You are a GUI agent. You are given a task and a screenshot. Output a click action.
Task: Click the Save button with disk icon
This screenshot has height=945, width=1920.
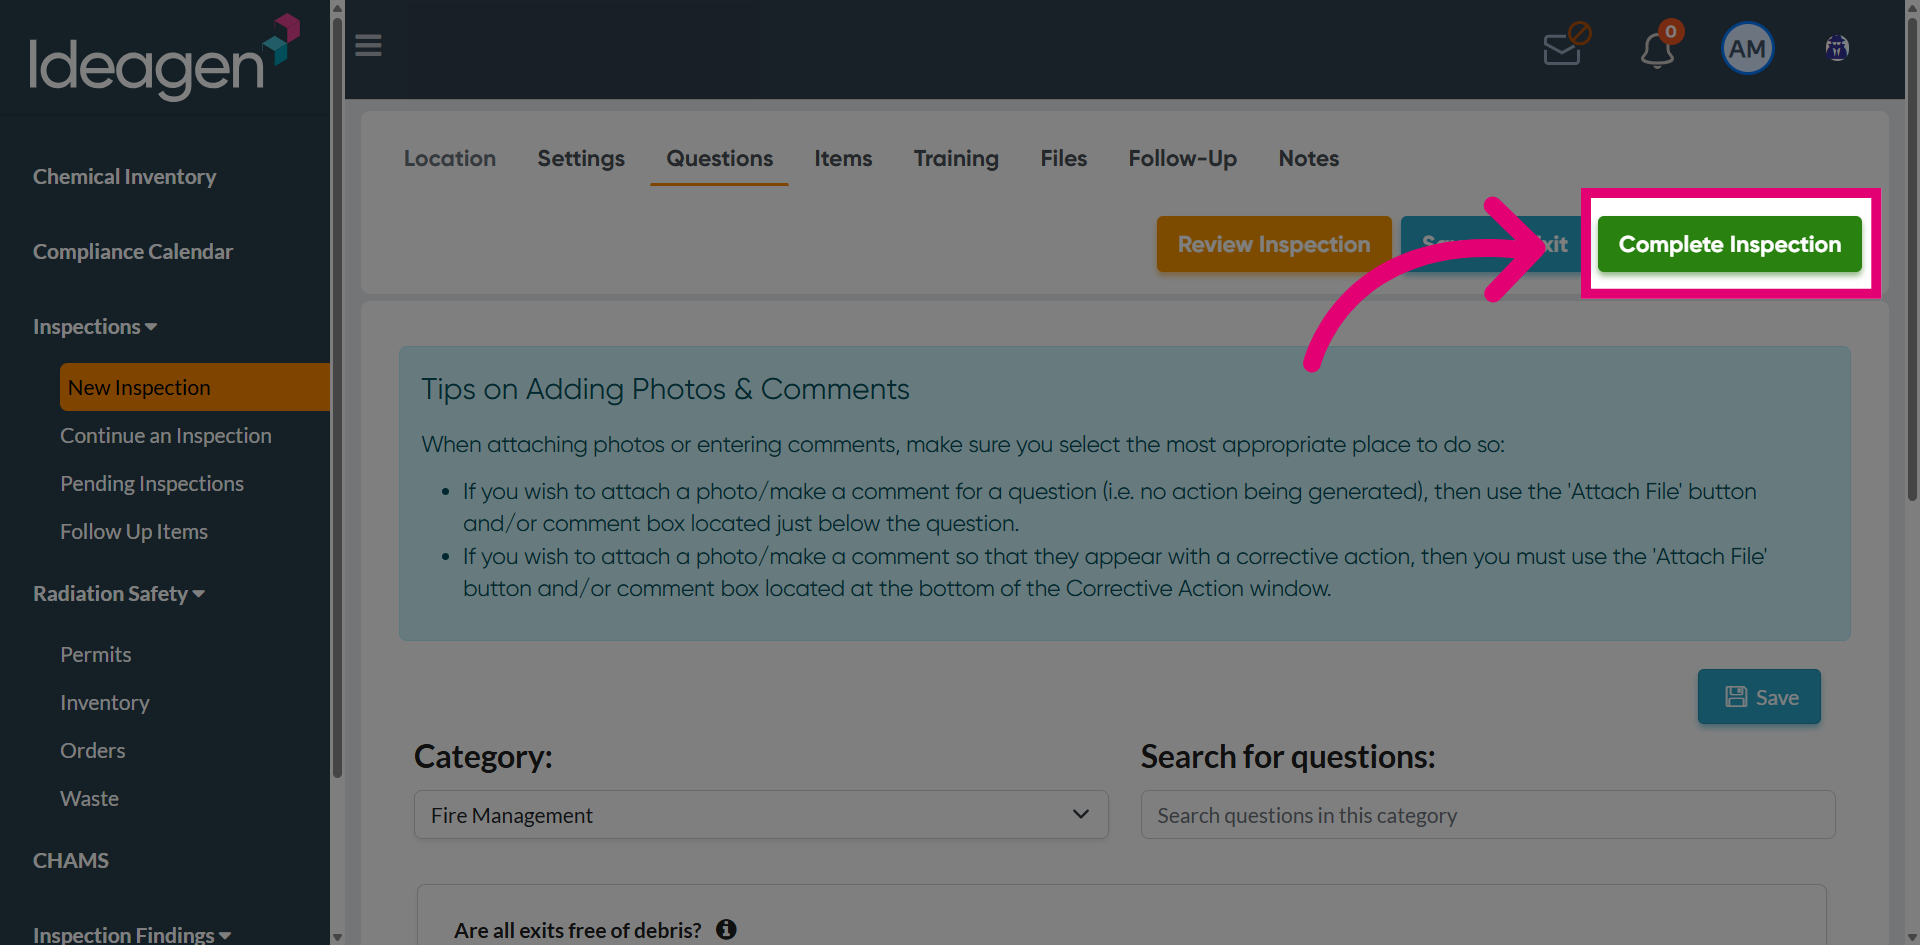coord(1759,697)
